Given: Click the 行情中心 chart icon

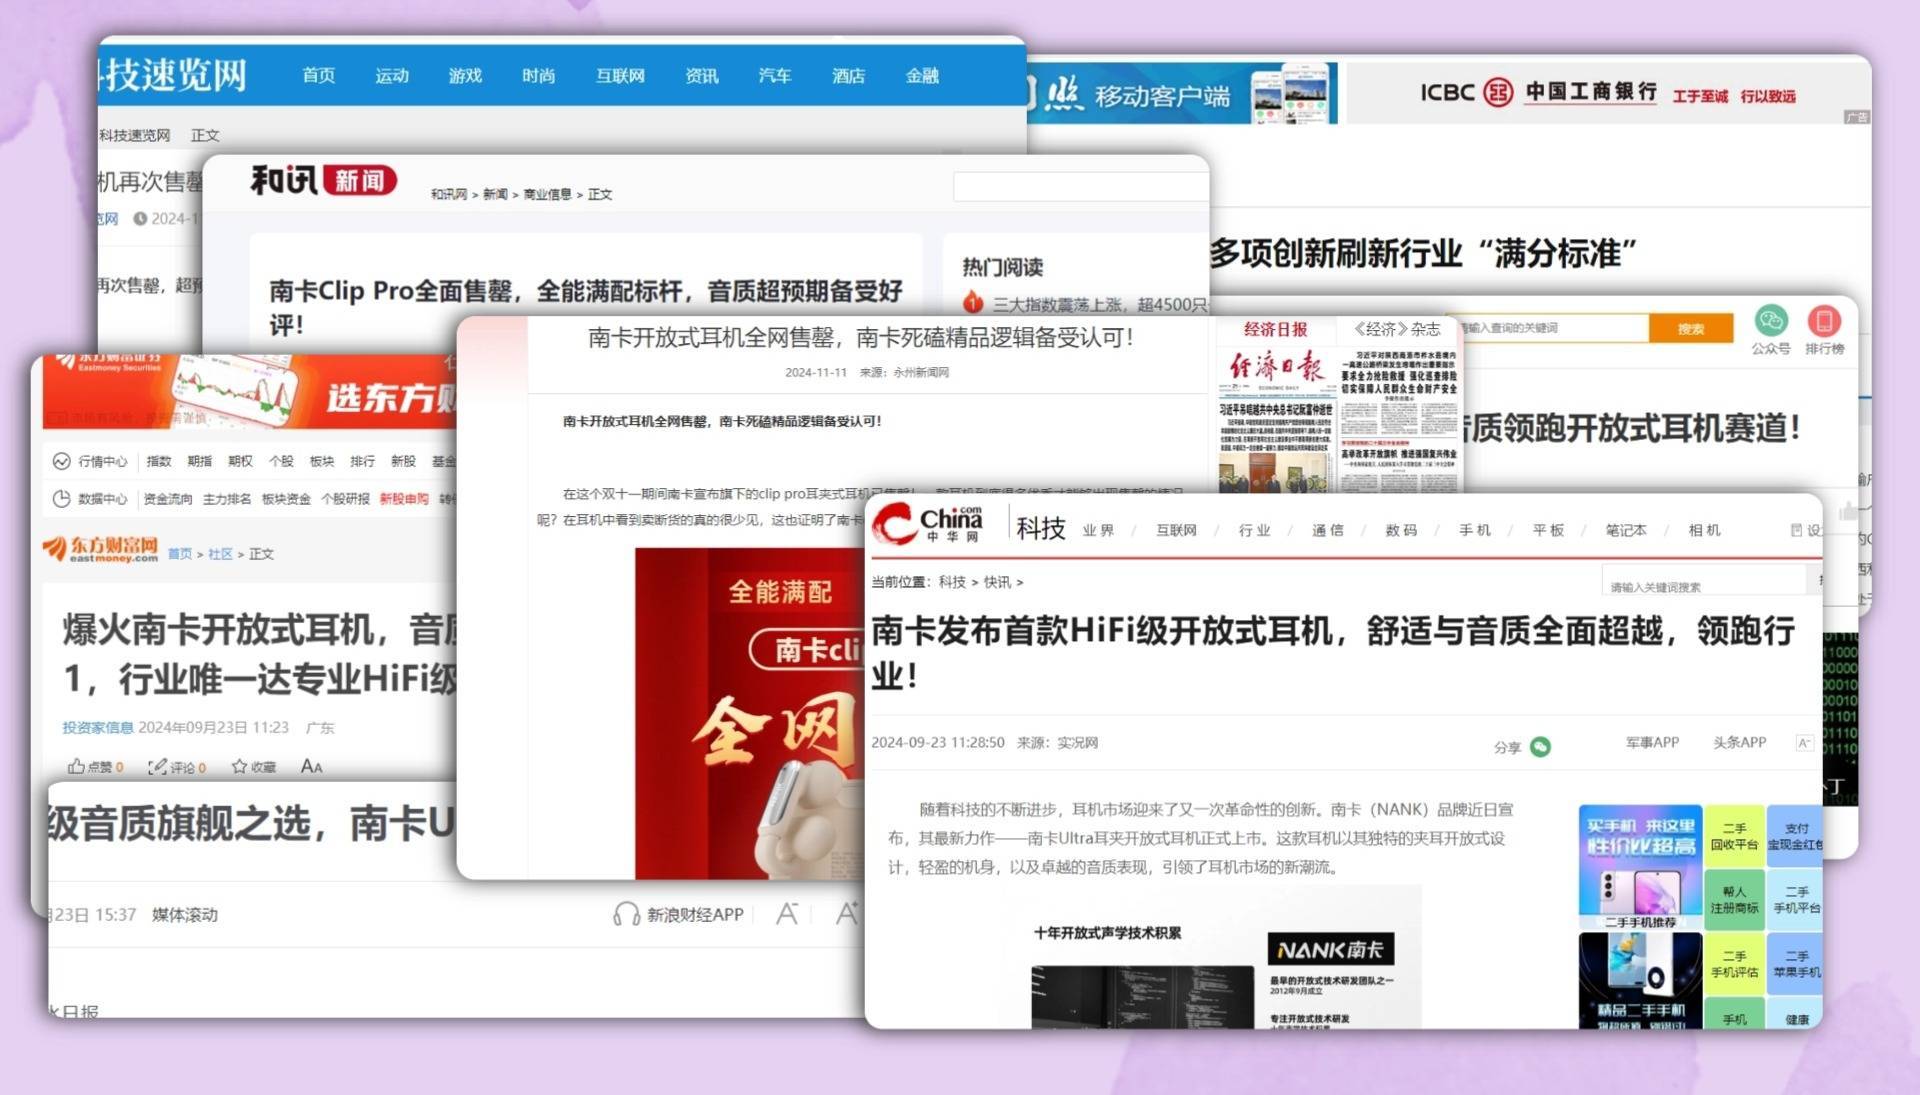Looking at the screenshot, I should click(x=62, y=461).
